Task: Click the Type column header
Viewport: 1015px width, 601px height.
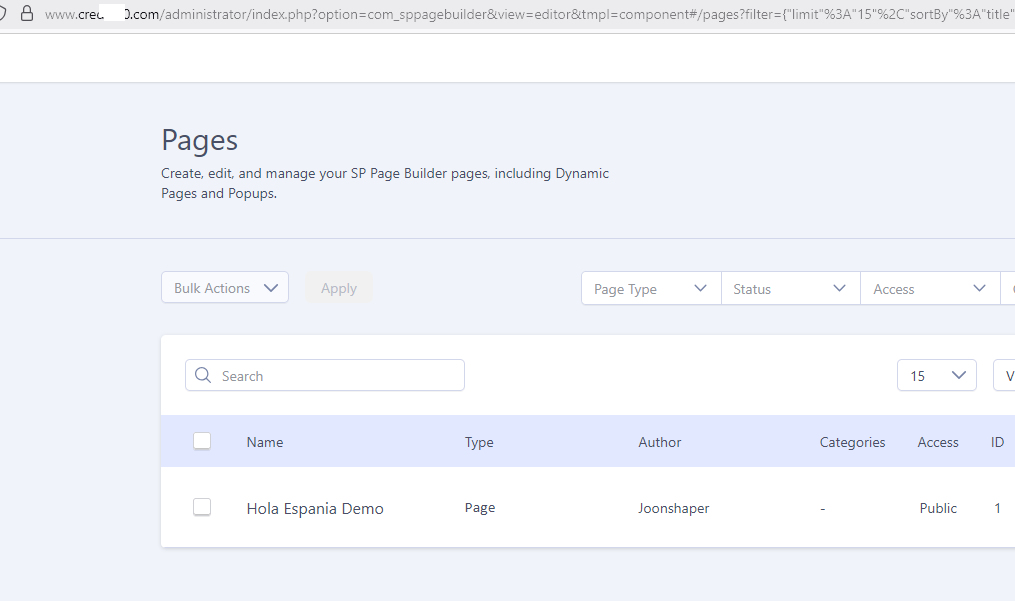Action: (479, 442)
